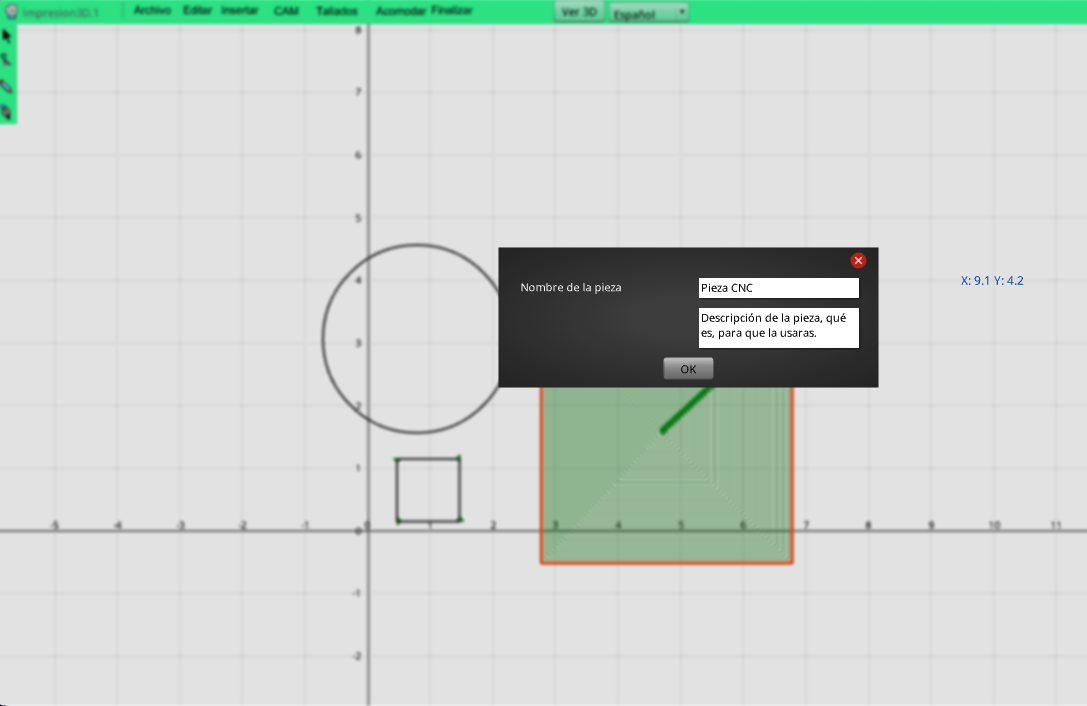The width and height of the screenshot is (1087, 706).
Task: Select the pencil drawing tool
Action: click(7, 87)
